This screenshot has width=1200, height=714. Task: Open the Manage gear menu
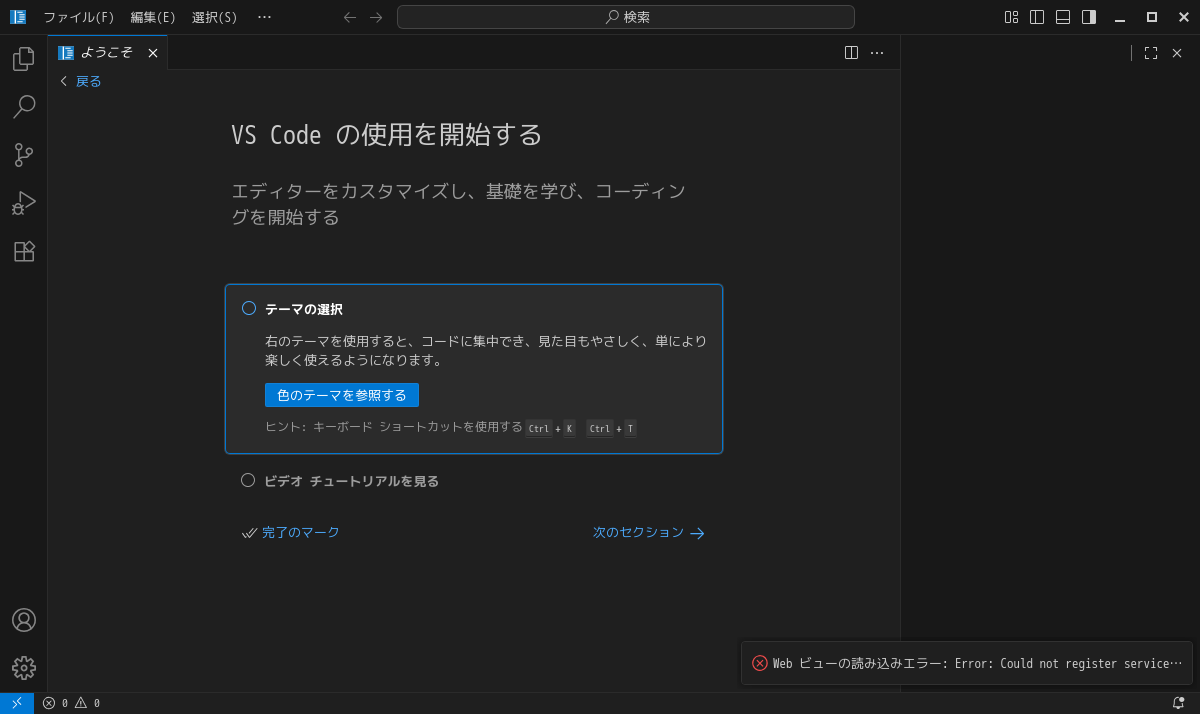pos(24,668)
